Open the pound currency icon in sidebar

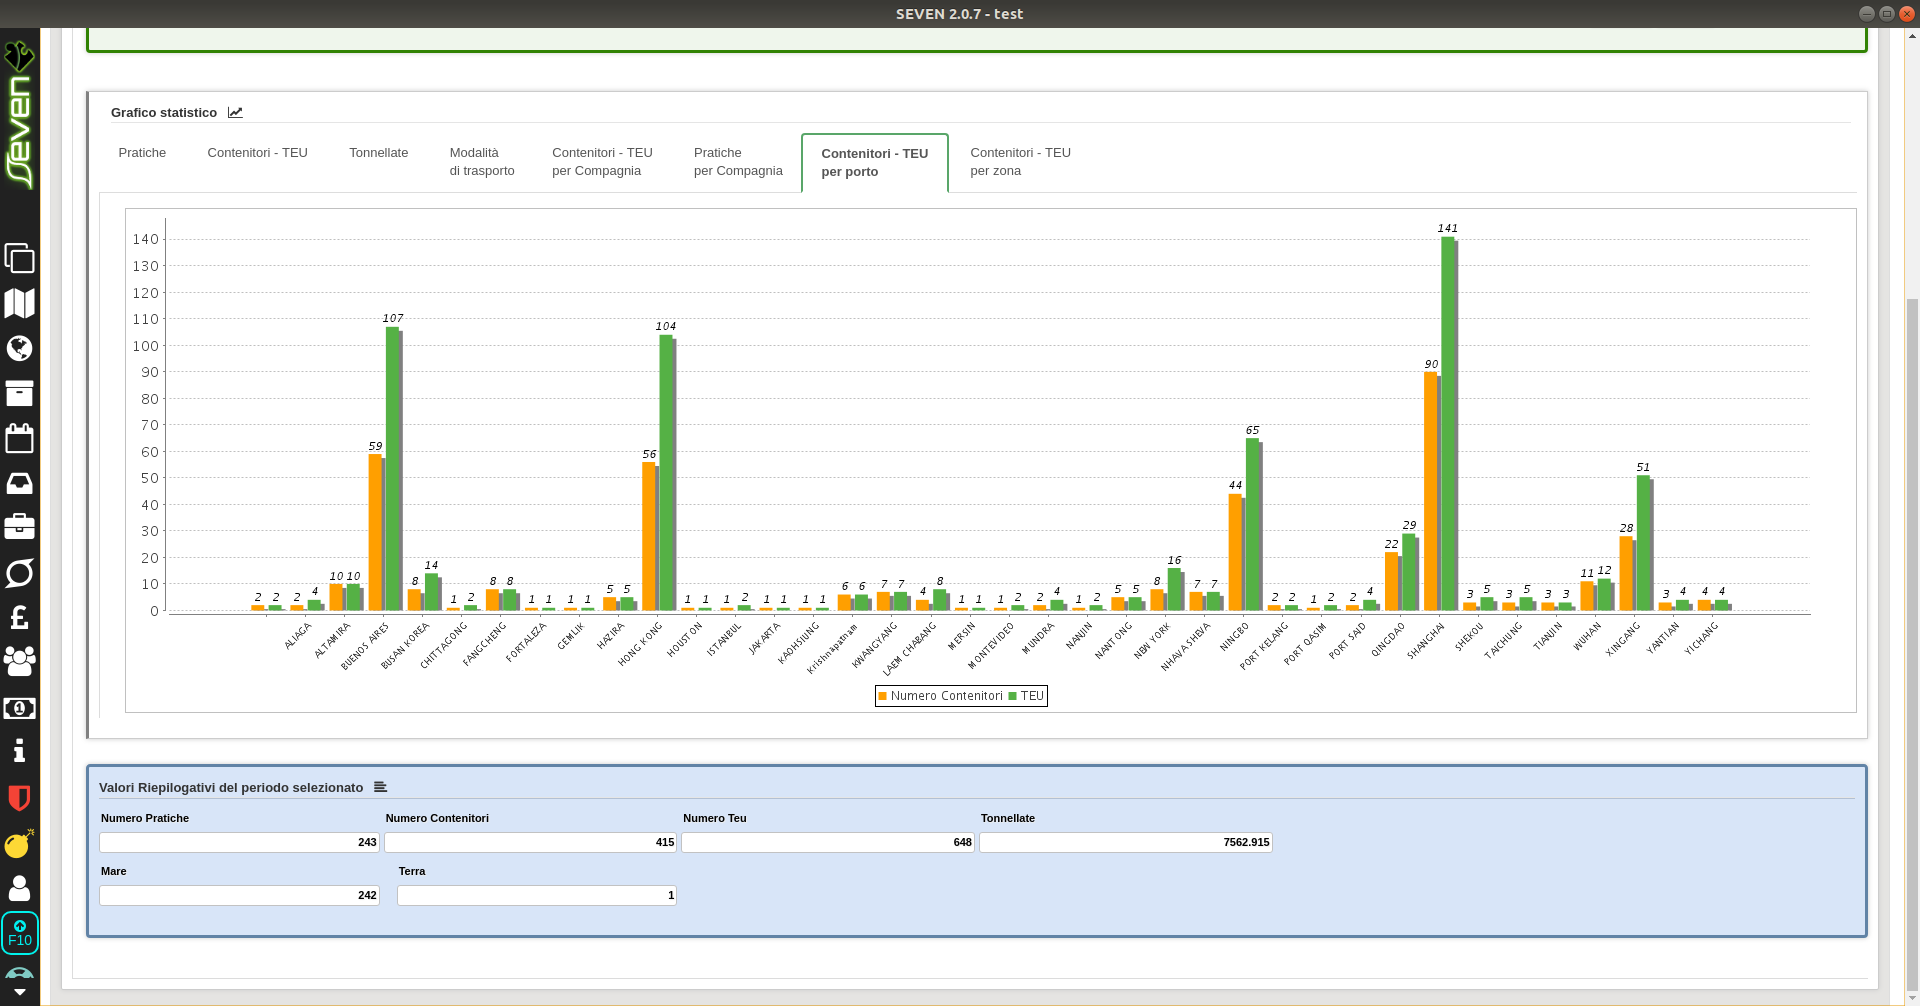pyautogui.click(x=19, y=616)
